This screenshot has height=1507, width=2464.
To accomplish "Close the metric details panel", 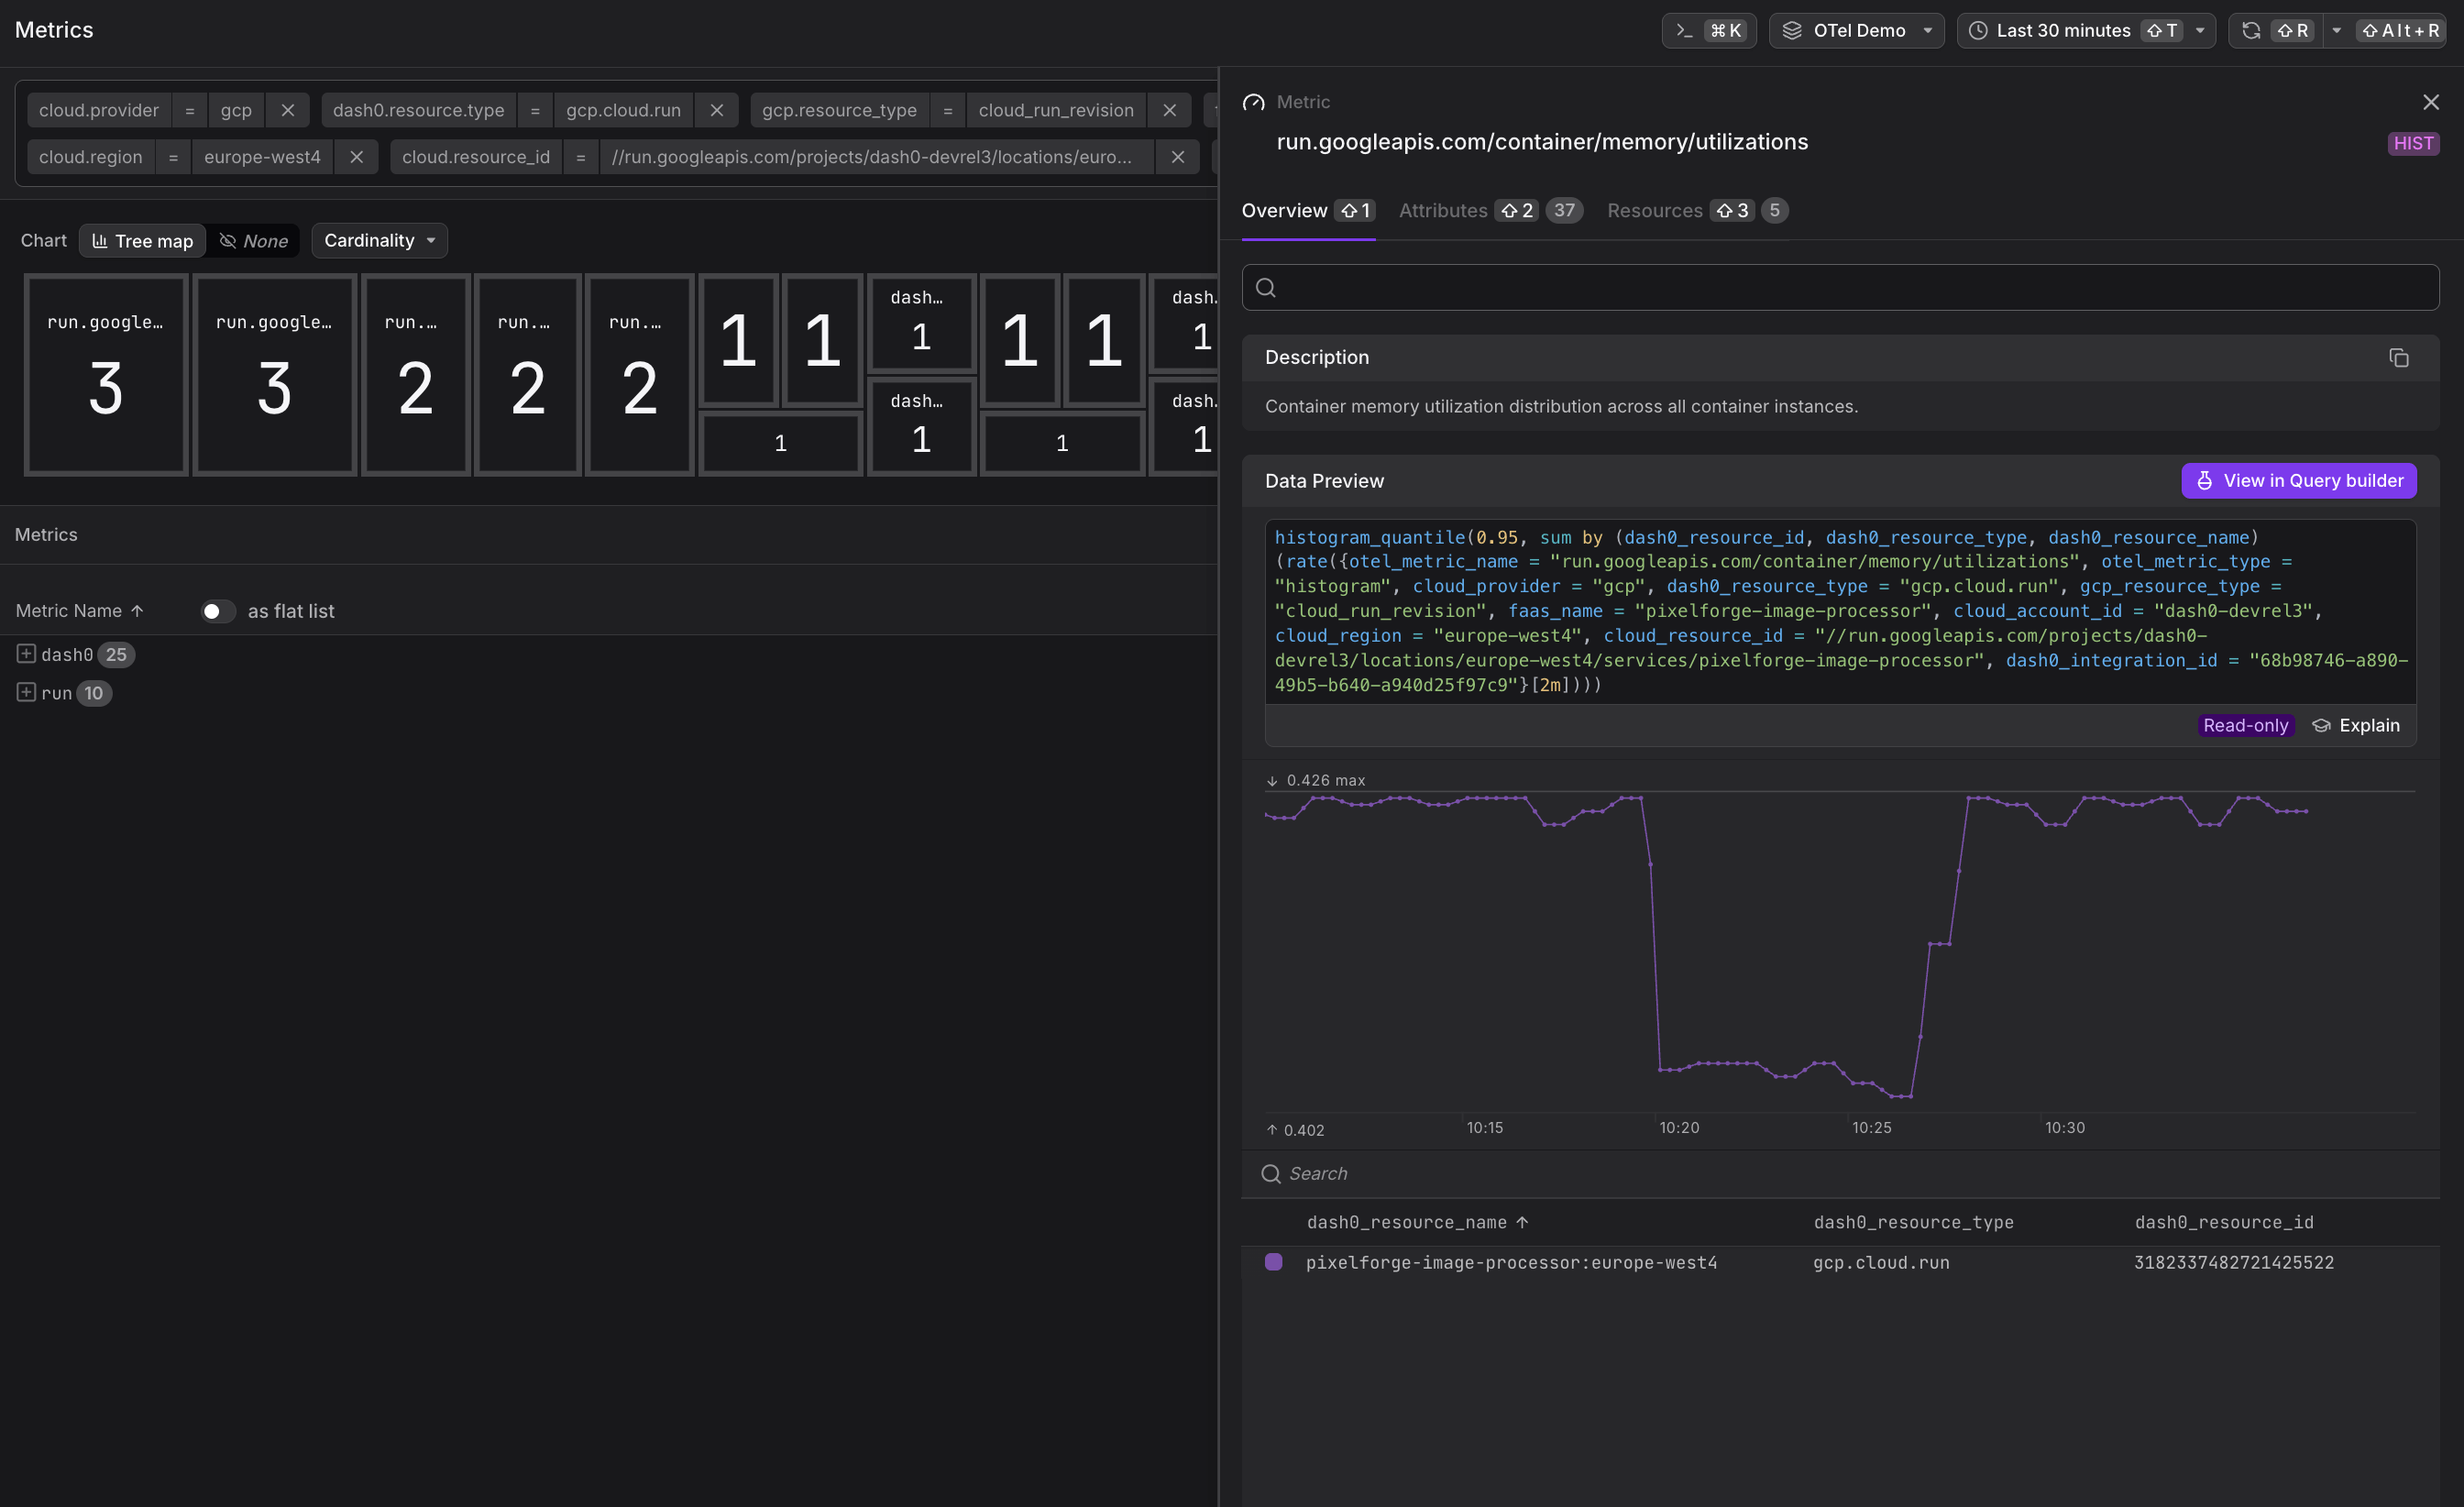I will (x=2431, y=102).
